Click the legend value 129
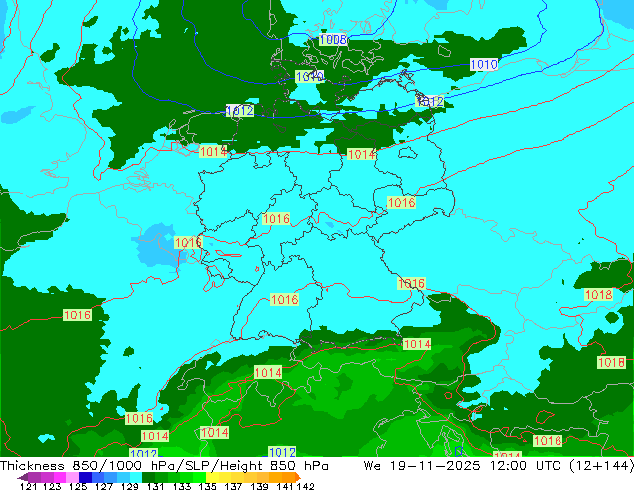The width and height of the screenshot is (634, 490). coord(130,486)
